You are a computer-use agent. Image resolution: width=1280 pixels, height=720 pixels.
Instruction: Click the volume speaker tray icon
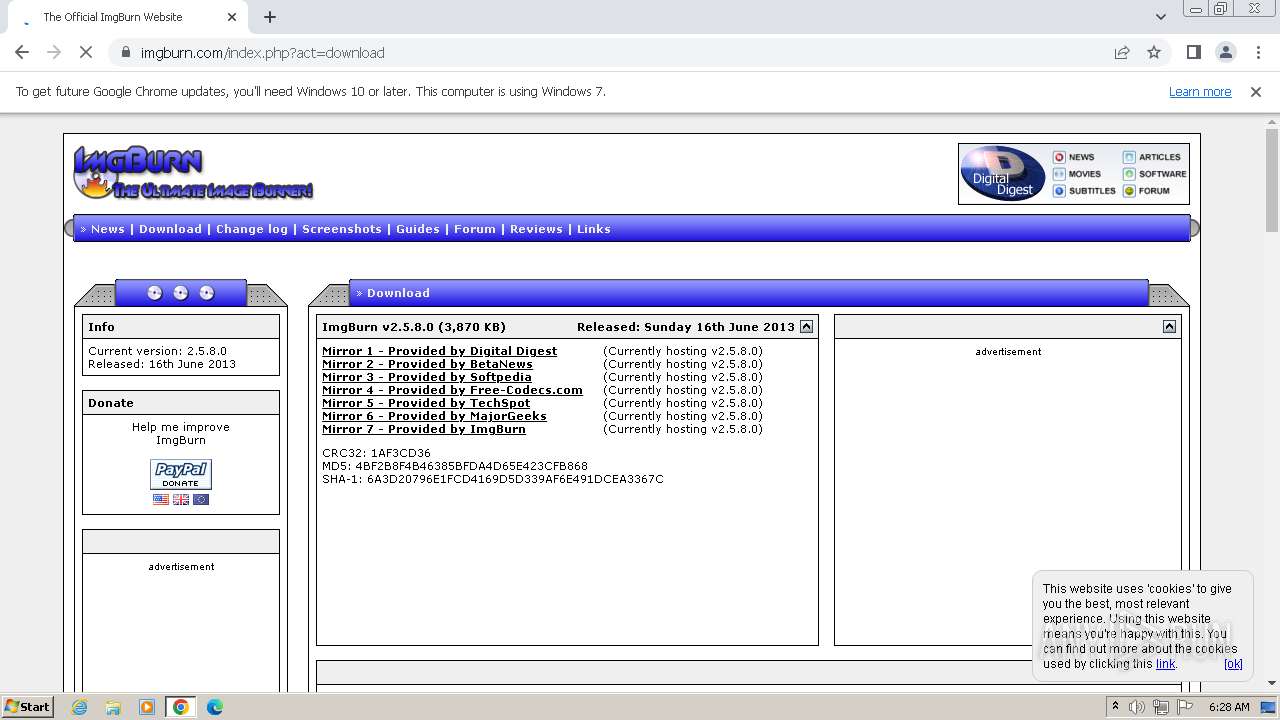1137,707
